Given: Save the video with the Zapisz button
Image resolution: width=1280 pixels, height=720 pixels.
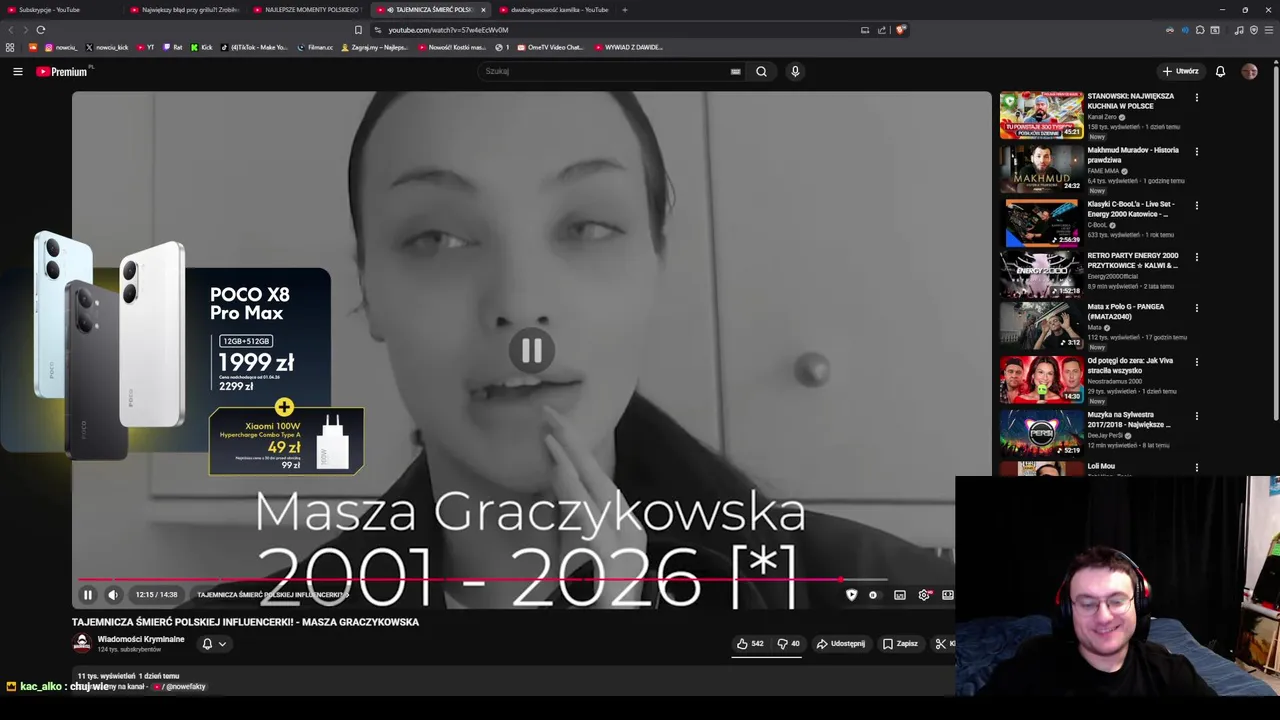Looking at the screenshot, I should pyautogui.click(x=900, y=644).
